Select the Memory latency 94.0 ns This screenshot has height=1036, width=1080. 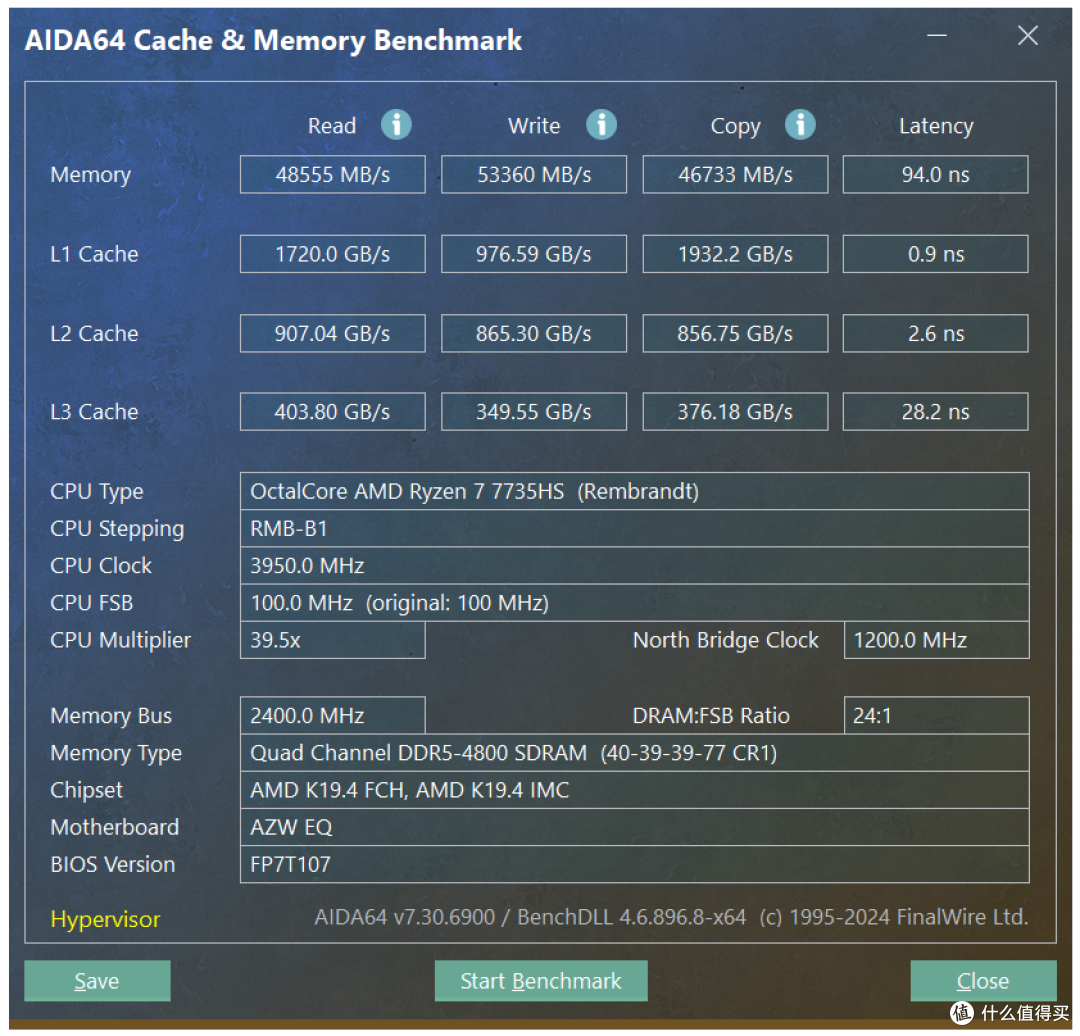click(x=935, y=174)
